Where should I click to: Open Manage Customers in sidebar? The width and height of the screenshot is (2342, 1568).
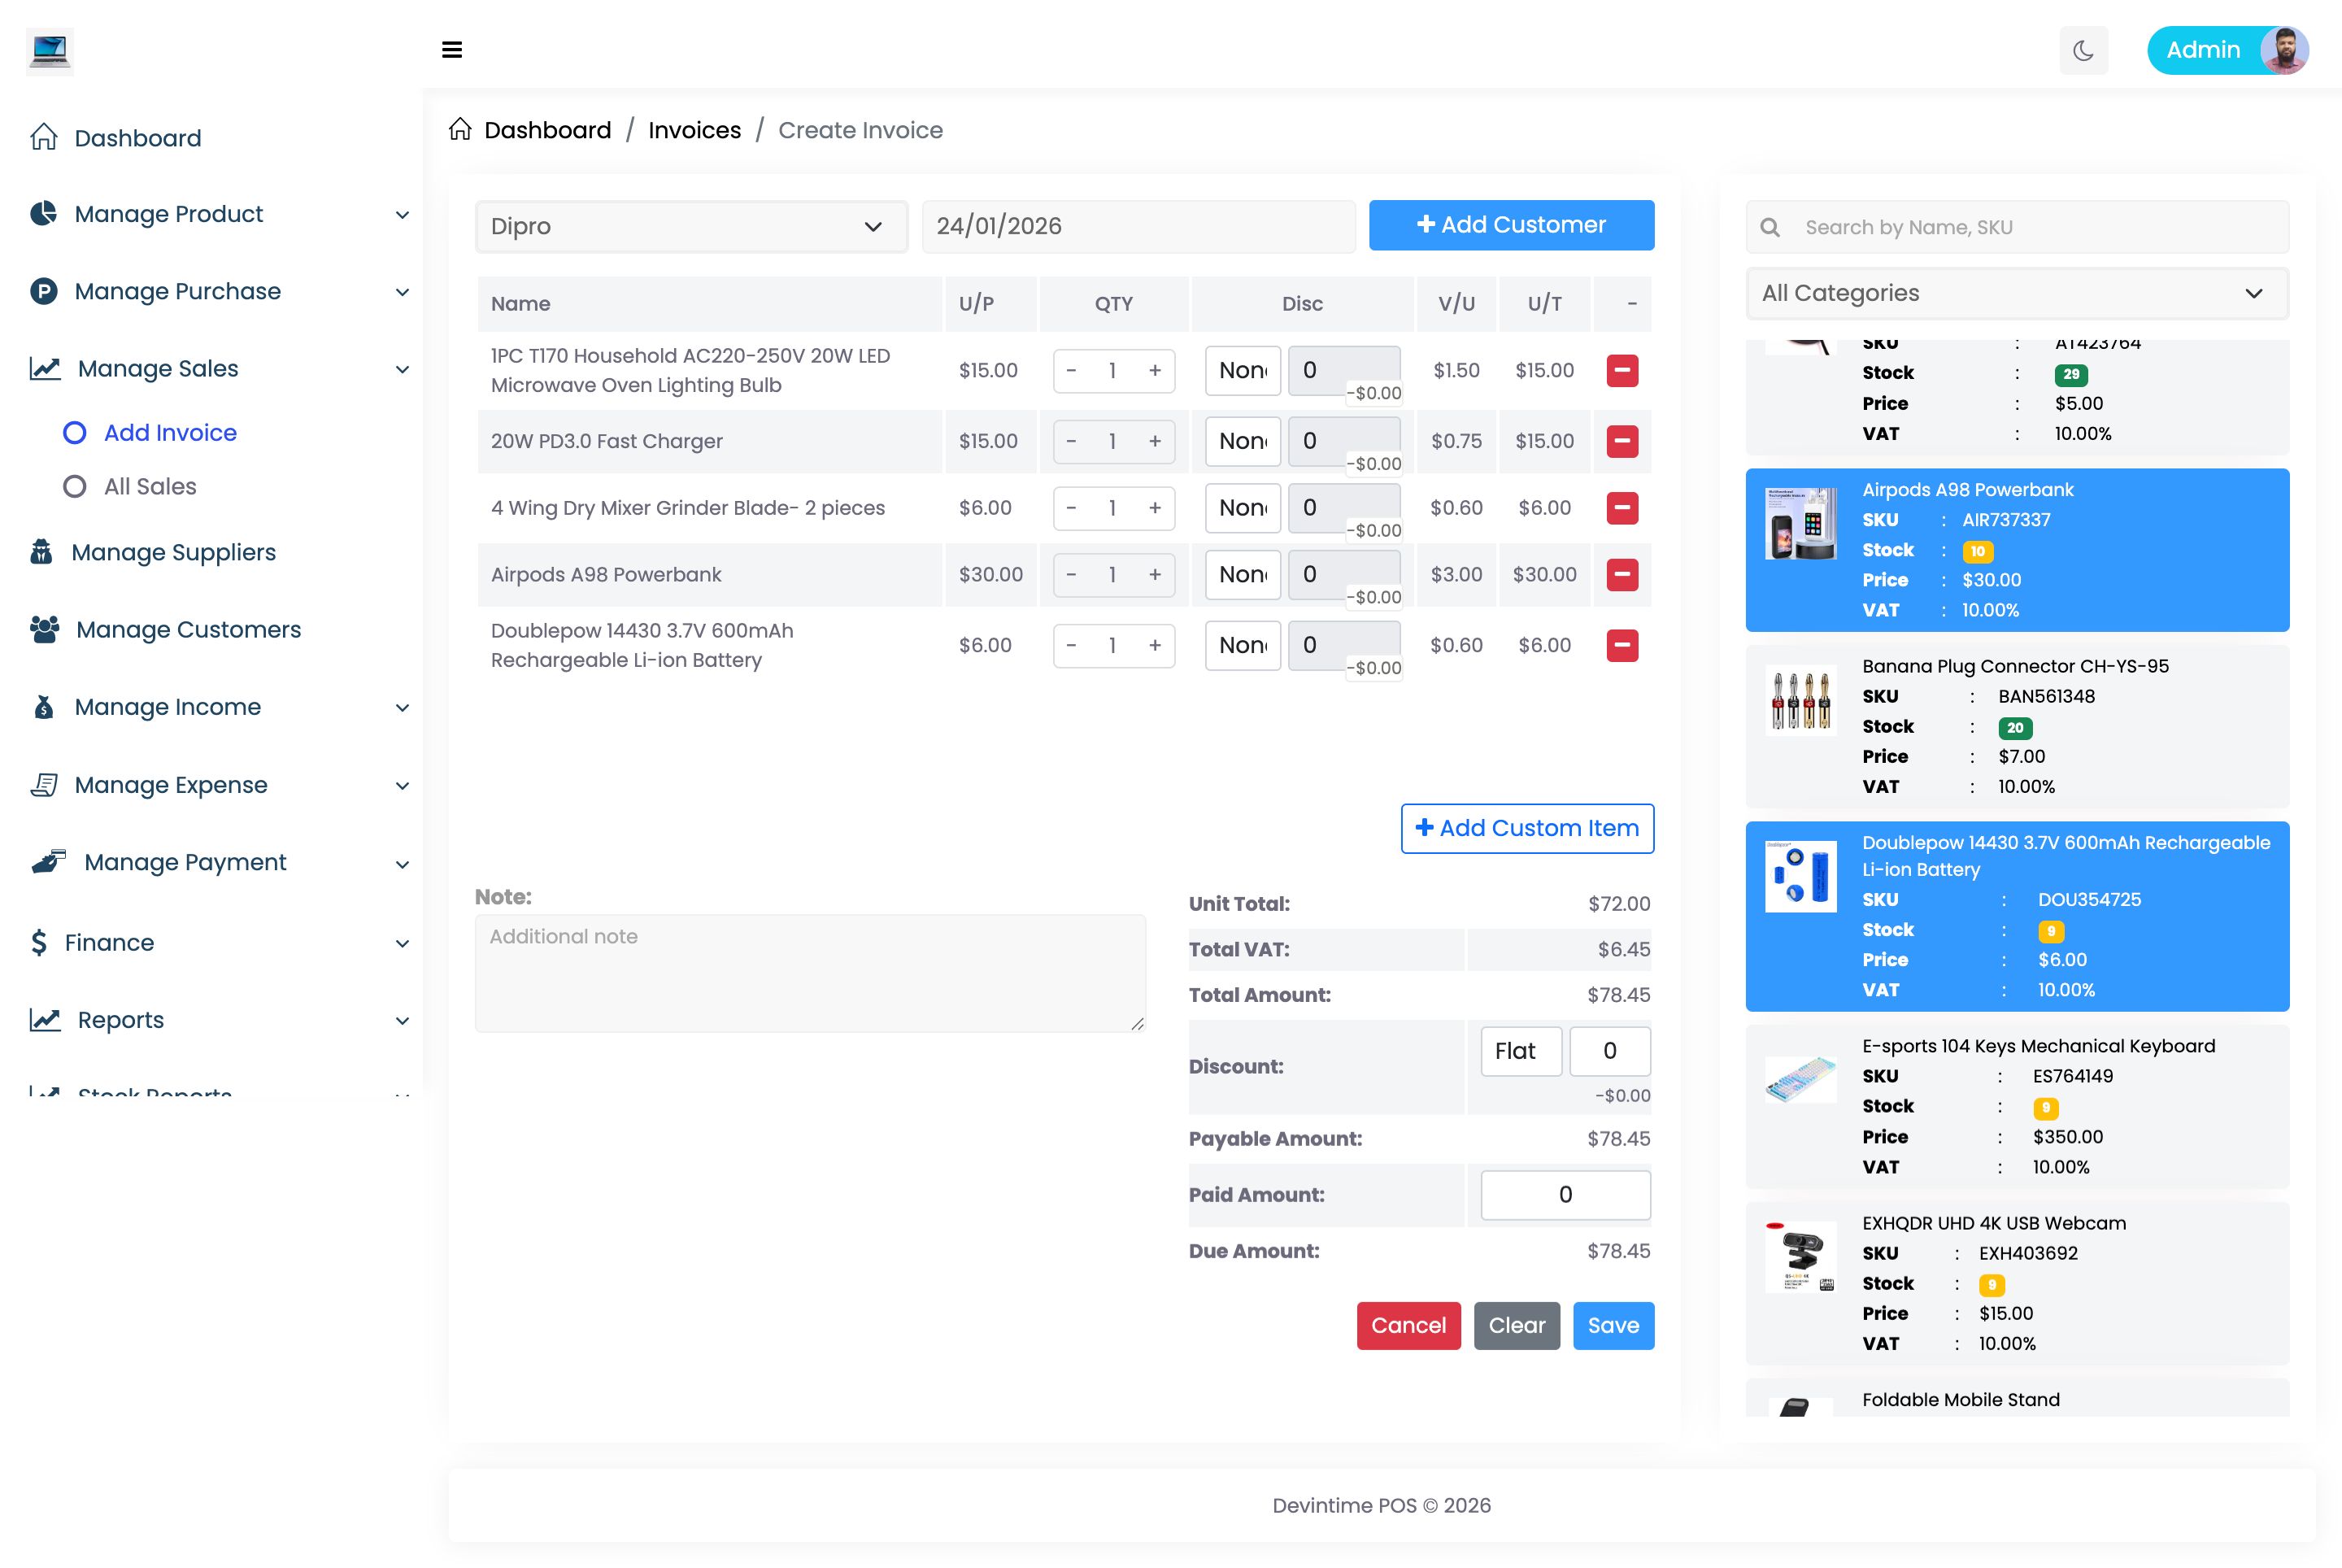coord(188,629)
